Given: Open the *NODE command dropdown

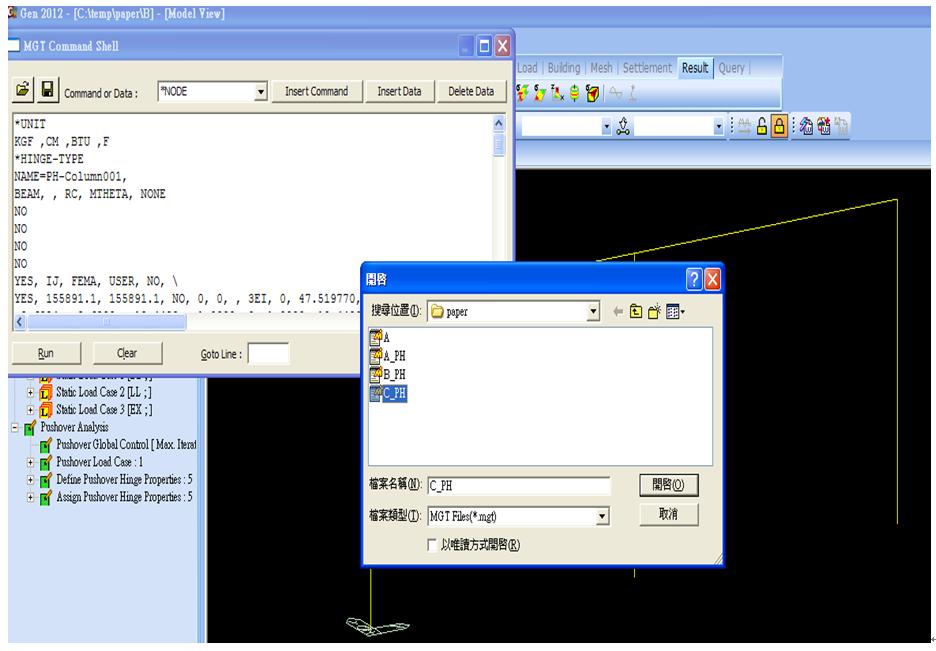Looking at the screenshot, I should 260,92.
